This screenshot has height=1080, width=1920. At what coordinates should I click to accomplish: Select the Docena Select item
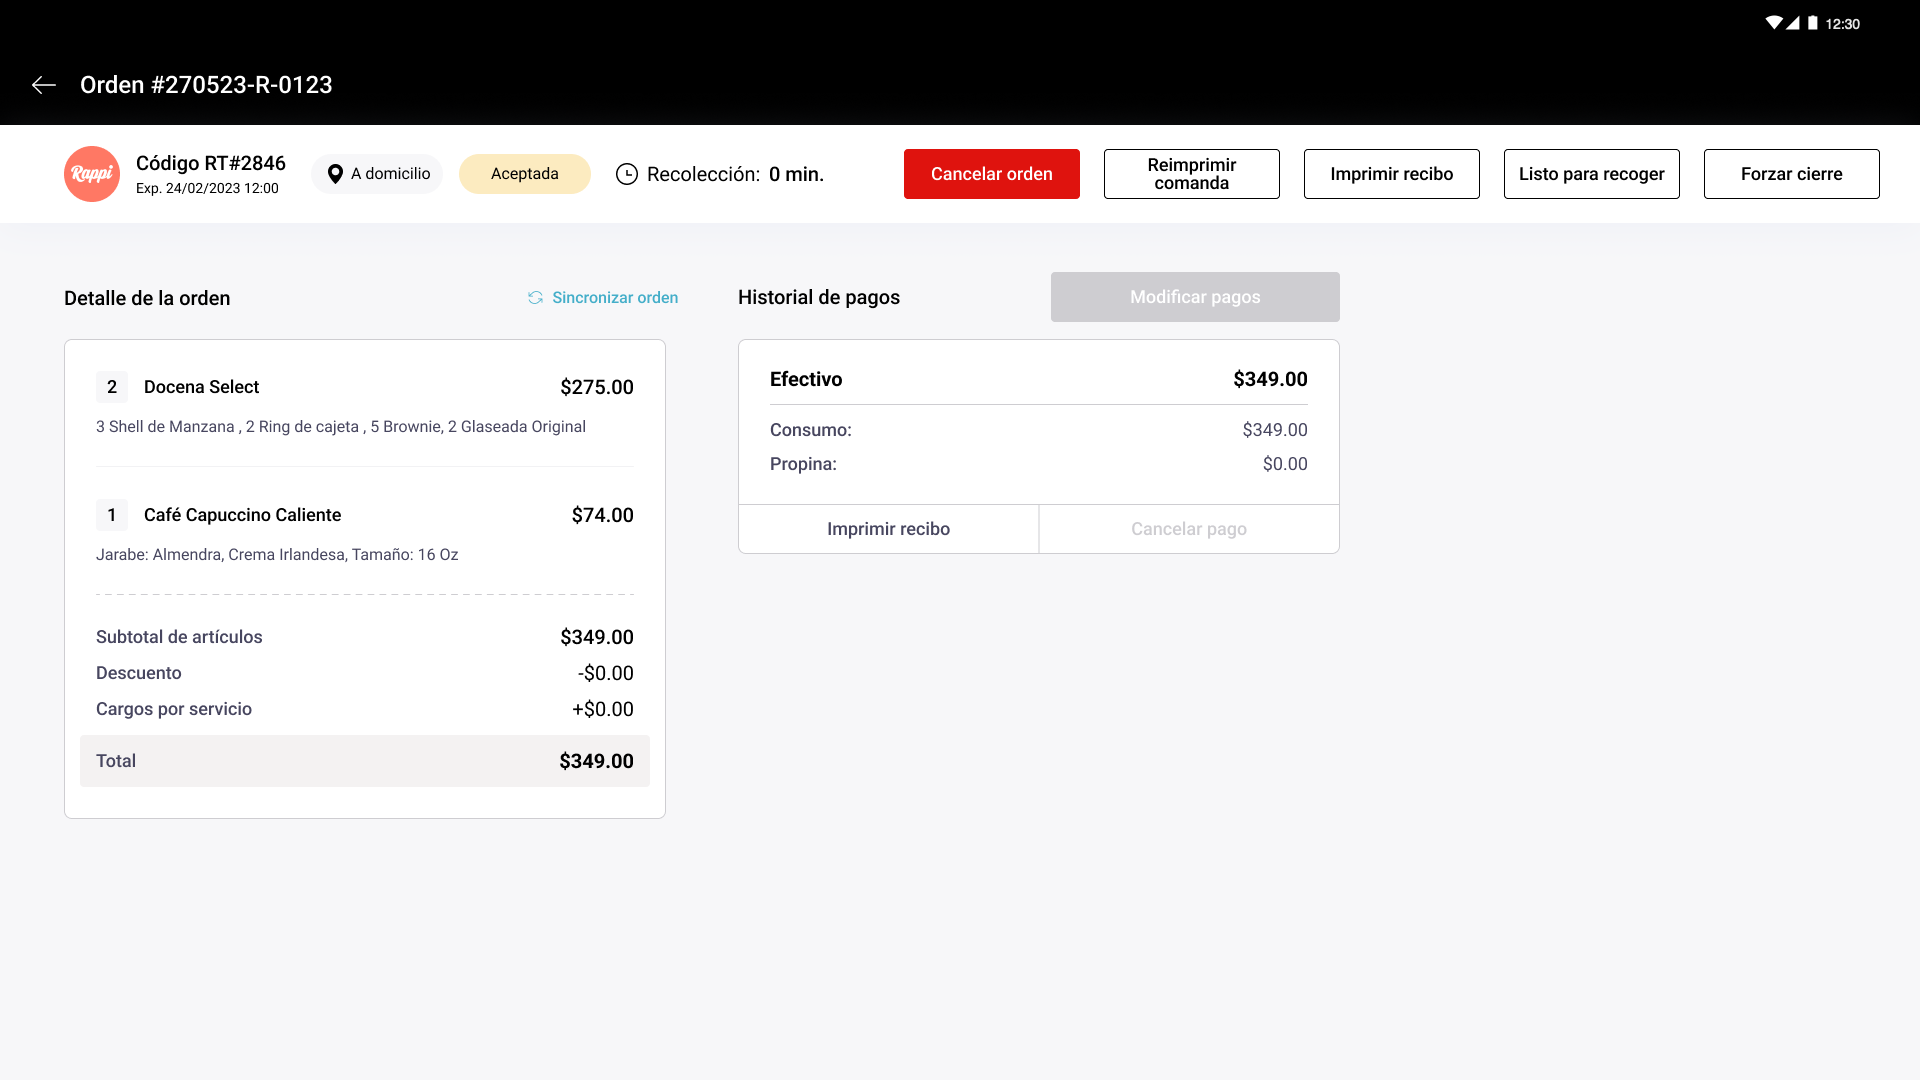[x=201, y=387]
